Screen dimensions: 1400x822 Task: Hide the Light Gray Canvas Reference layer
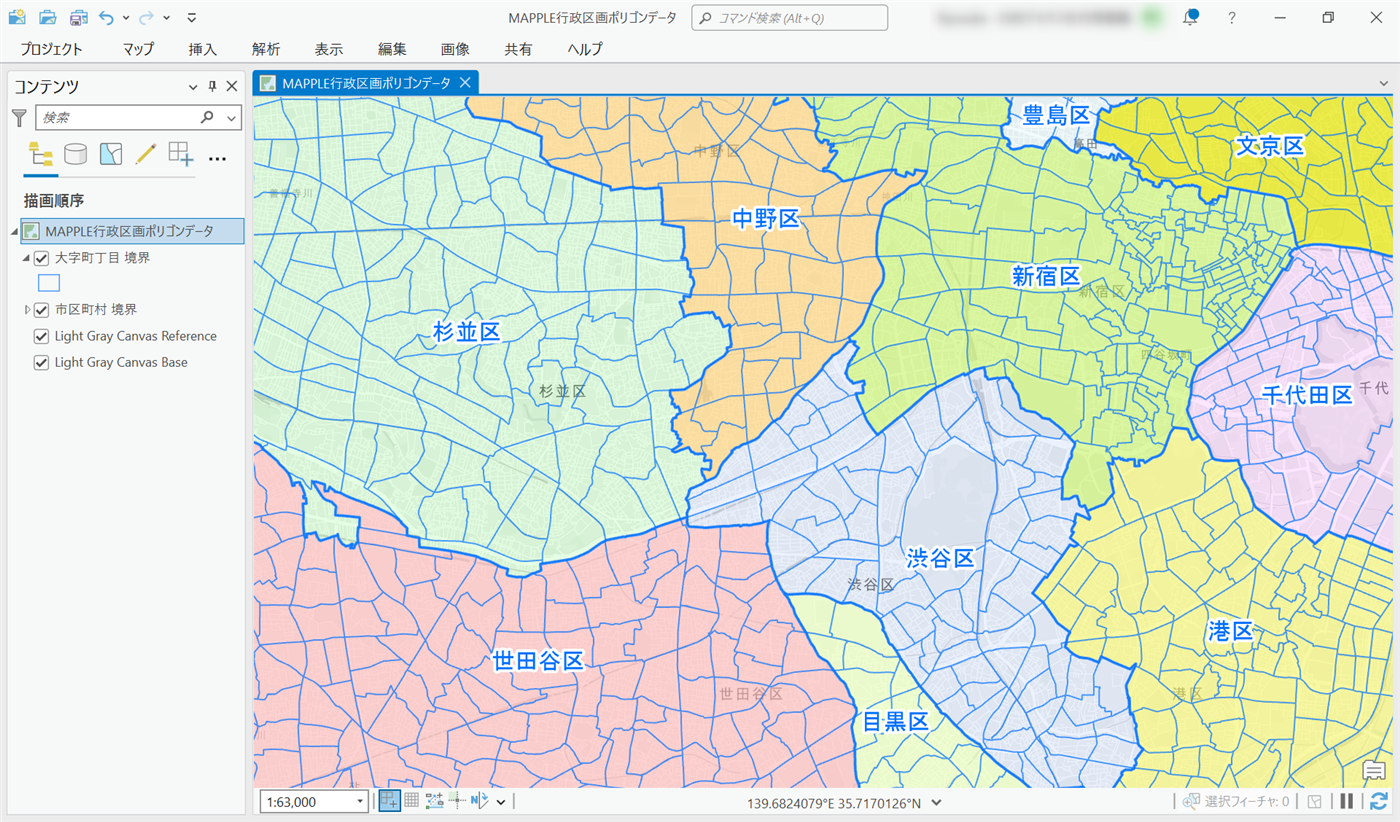point(42,336)
